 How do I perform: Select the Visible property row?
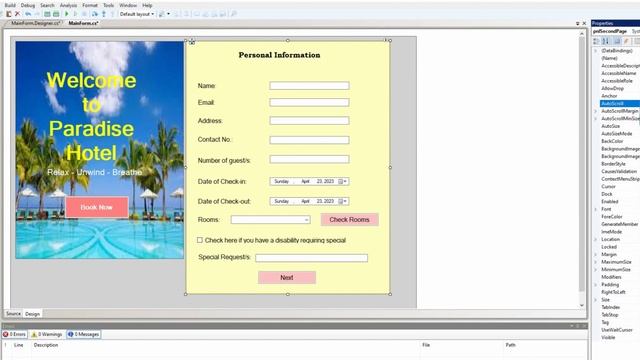coord(620,337)
